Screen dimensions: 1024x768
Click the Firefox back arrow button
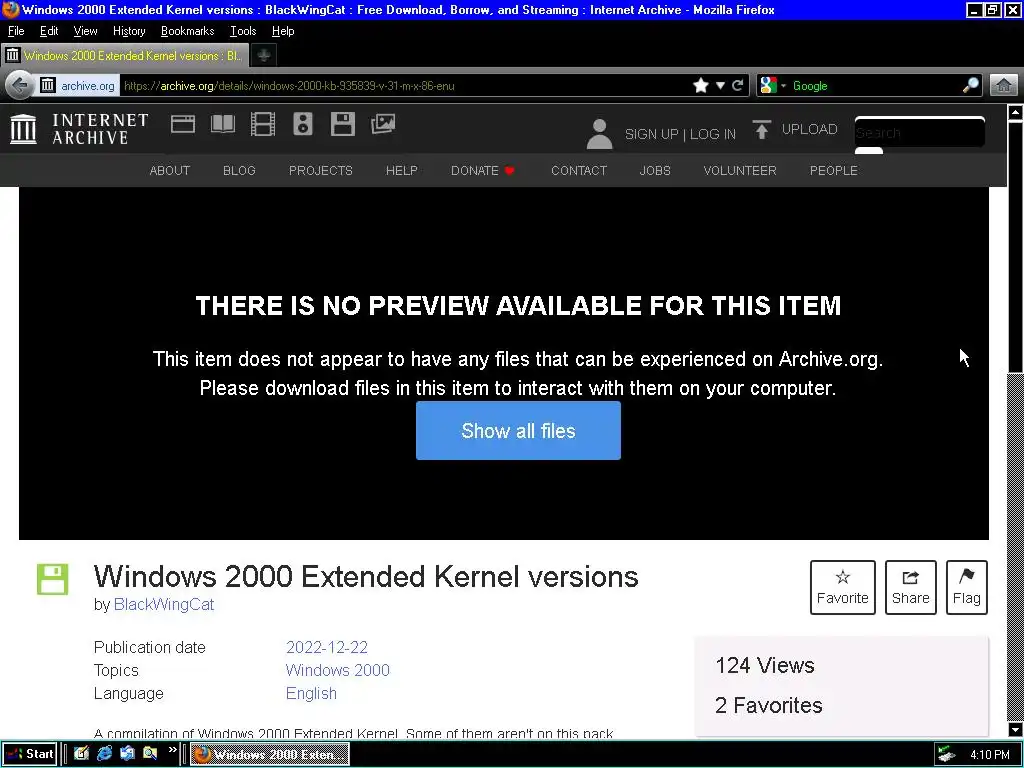[20, 86]
